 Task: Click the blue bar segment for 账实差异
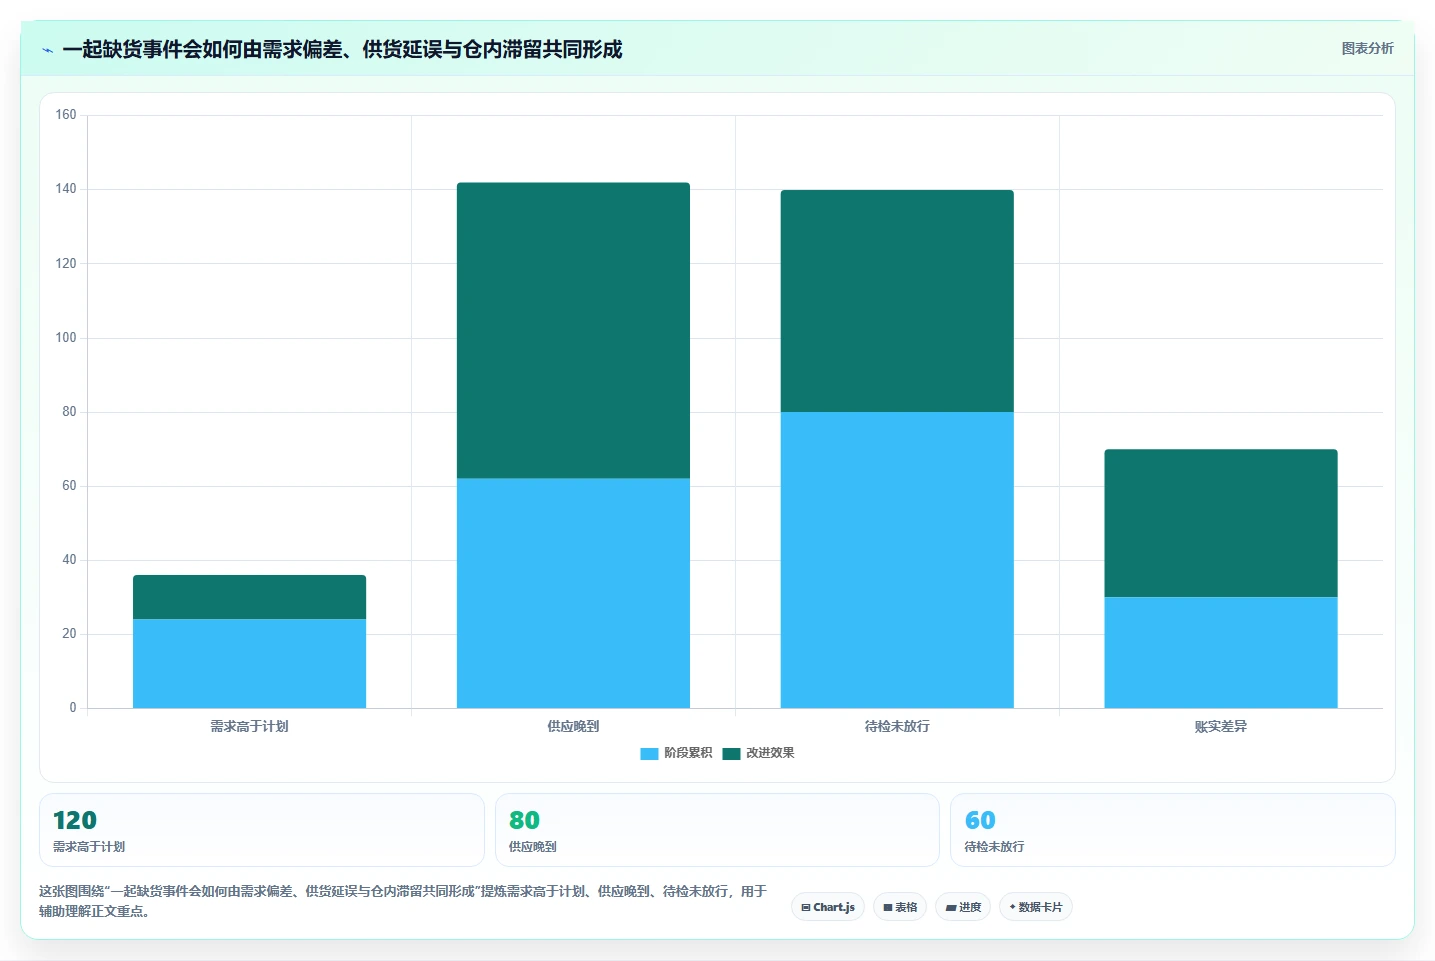[1221, 653]
